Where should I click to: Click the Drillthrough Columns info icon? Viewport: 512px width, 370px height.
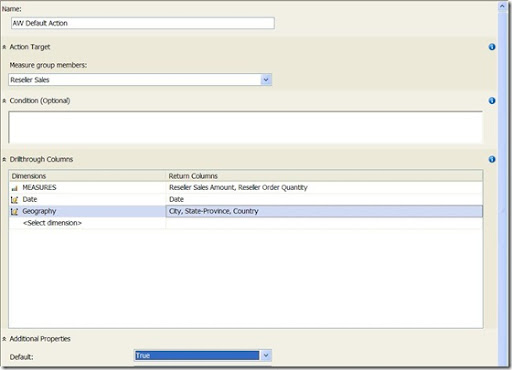pos(492,159)
